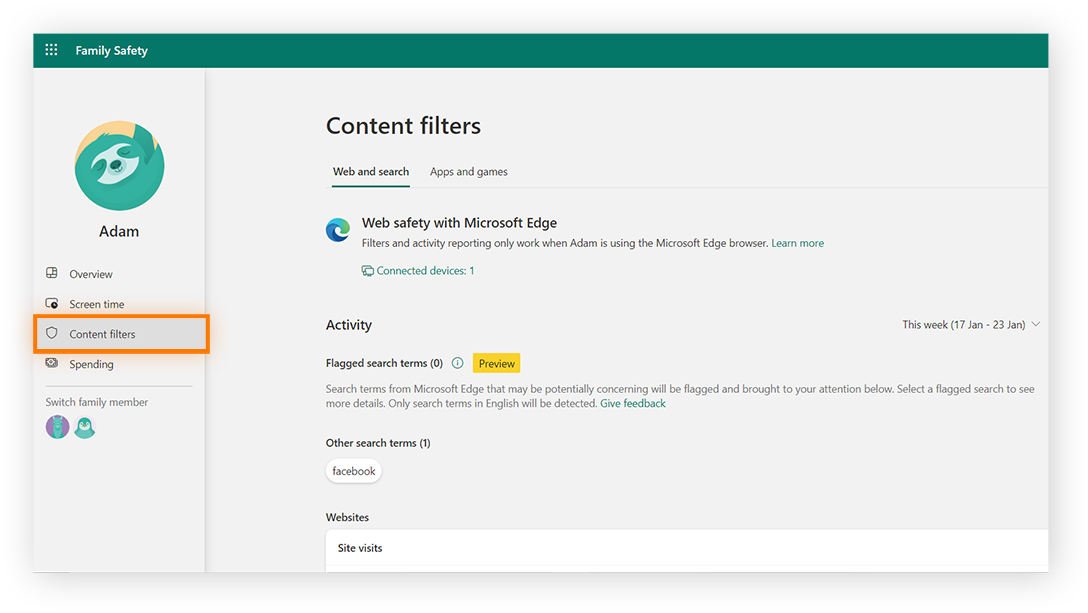Viewport: 1088px width, 613px height.
Task: Switch to the Apps and games tab
Action: [x=468, y=171]
